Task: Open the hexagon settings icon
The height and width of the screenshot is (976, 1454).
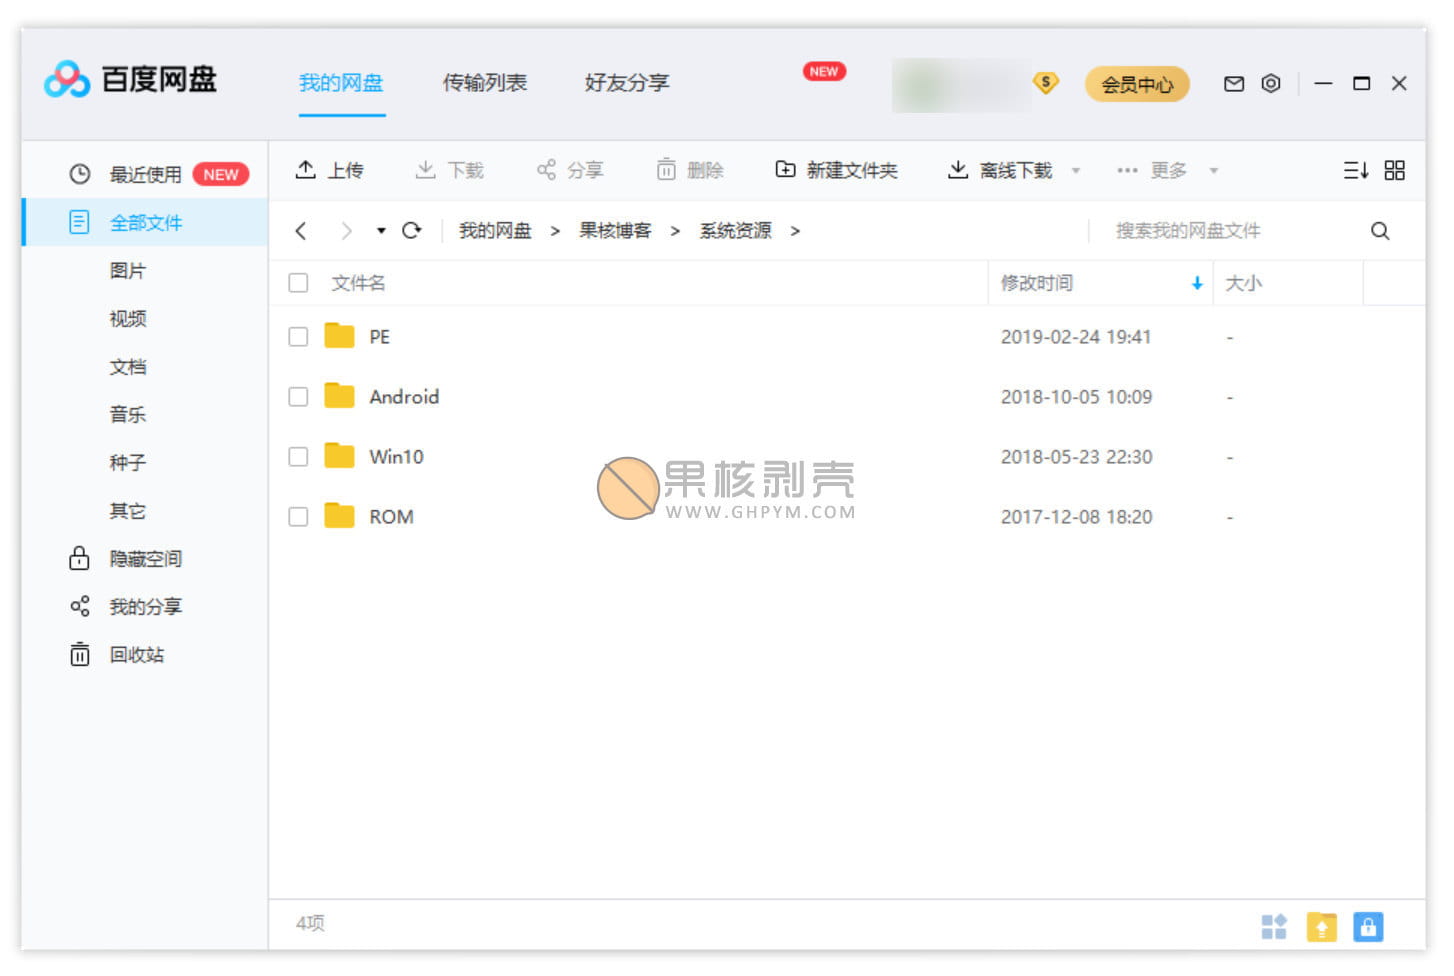Action: coord(1270,84)
